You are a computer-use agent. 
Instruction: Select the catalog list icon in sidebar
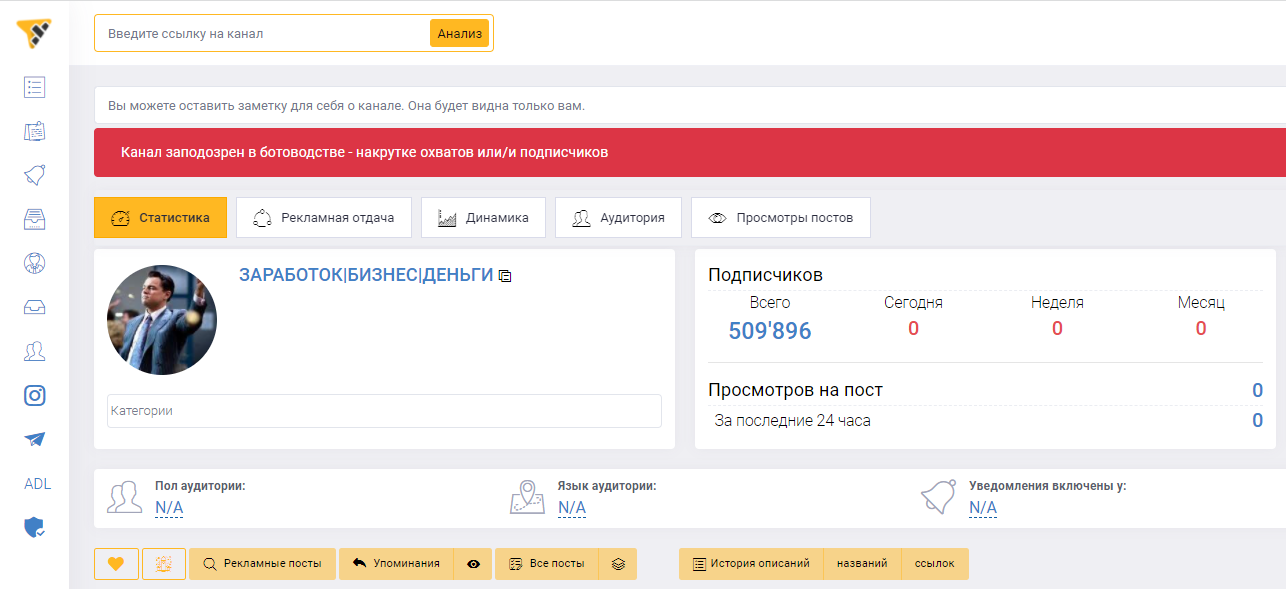click(34, 87)
